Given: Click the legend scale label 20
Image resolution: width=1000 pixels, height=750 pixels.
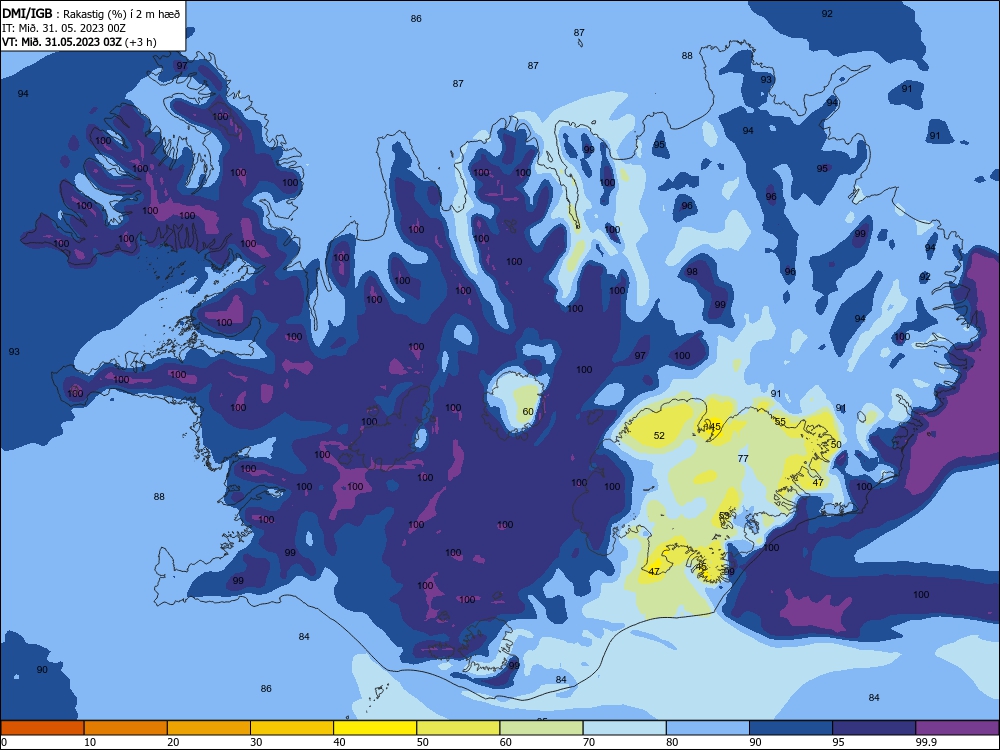Looking at the screenshot, I should [x=173, y=742].
